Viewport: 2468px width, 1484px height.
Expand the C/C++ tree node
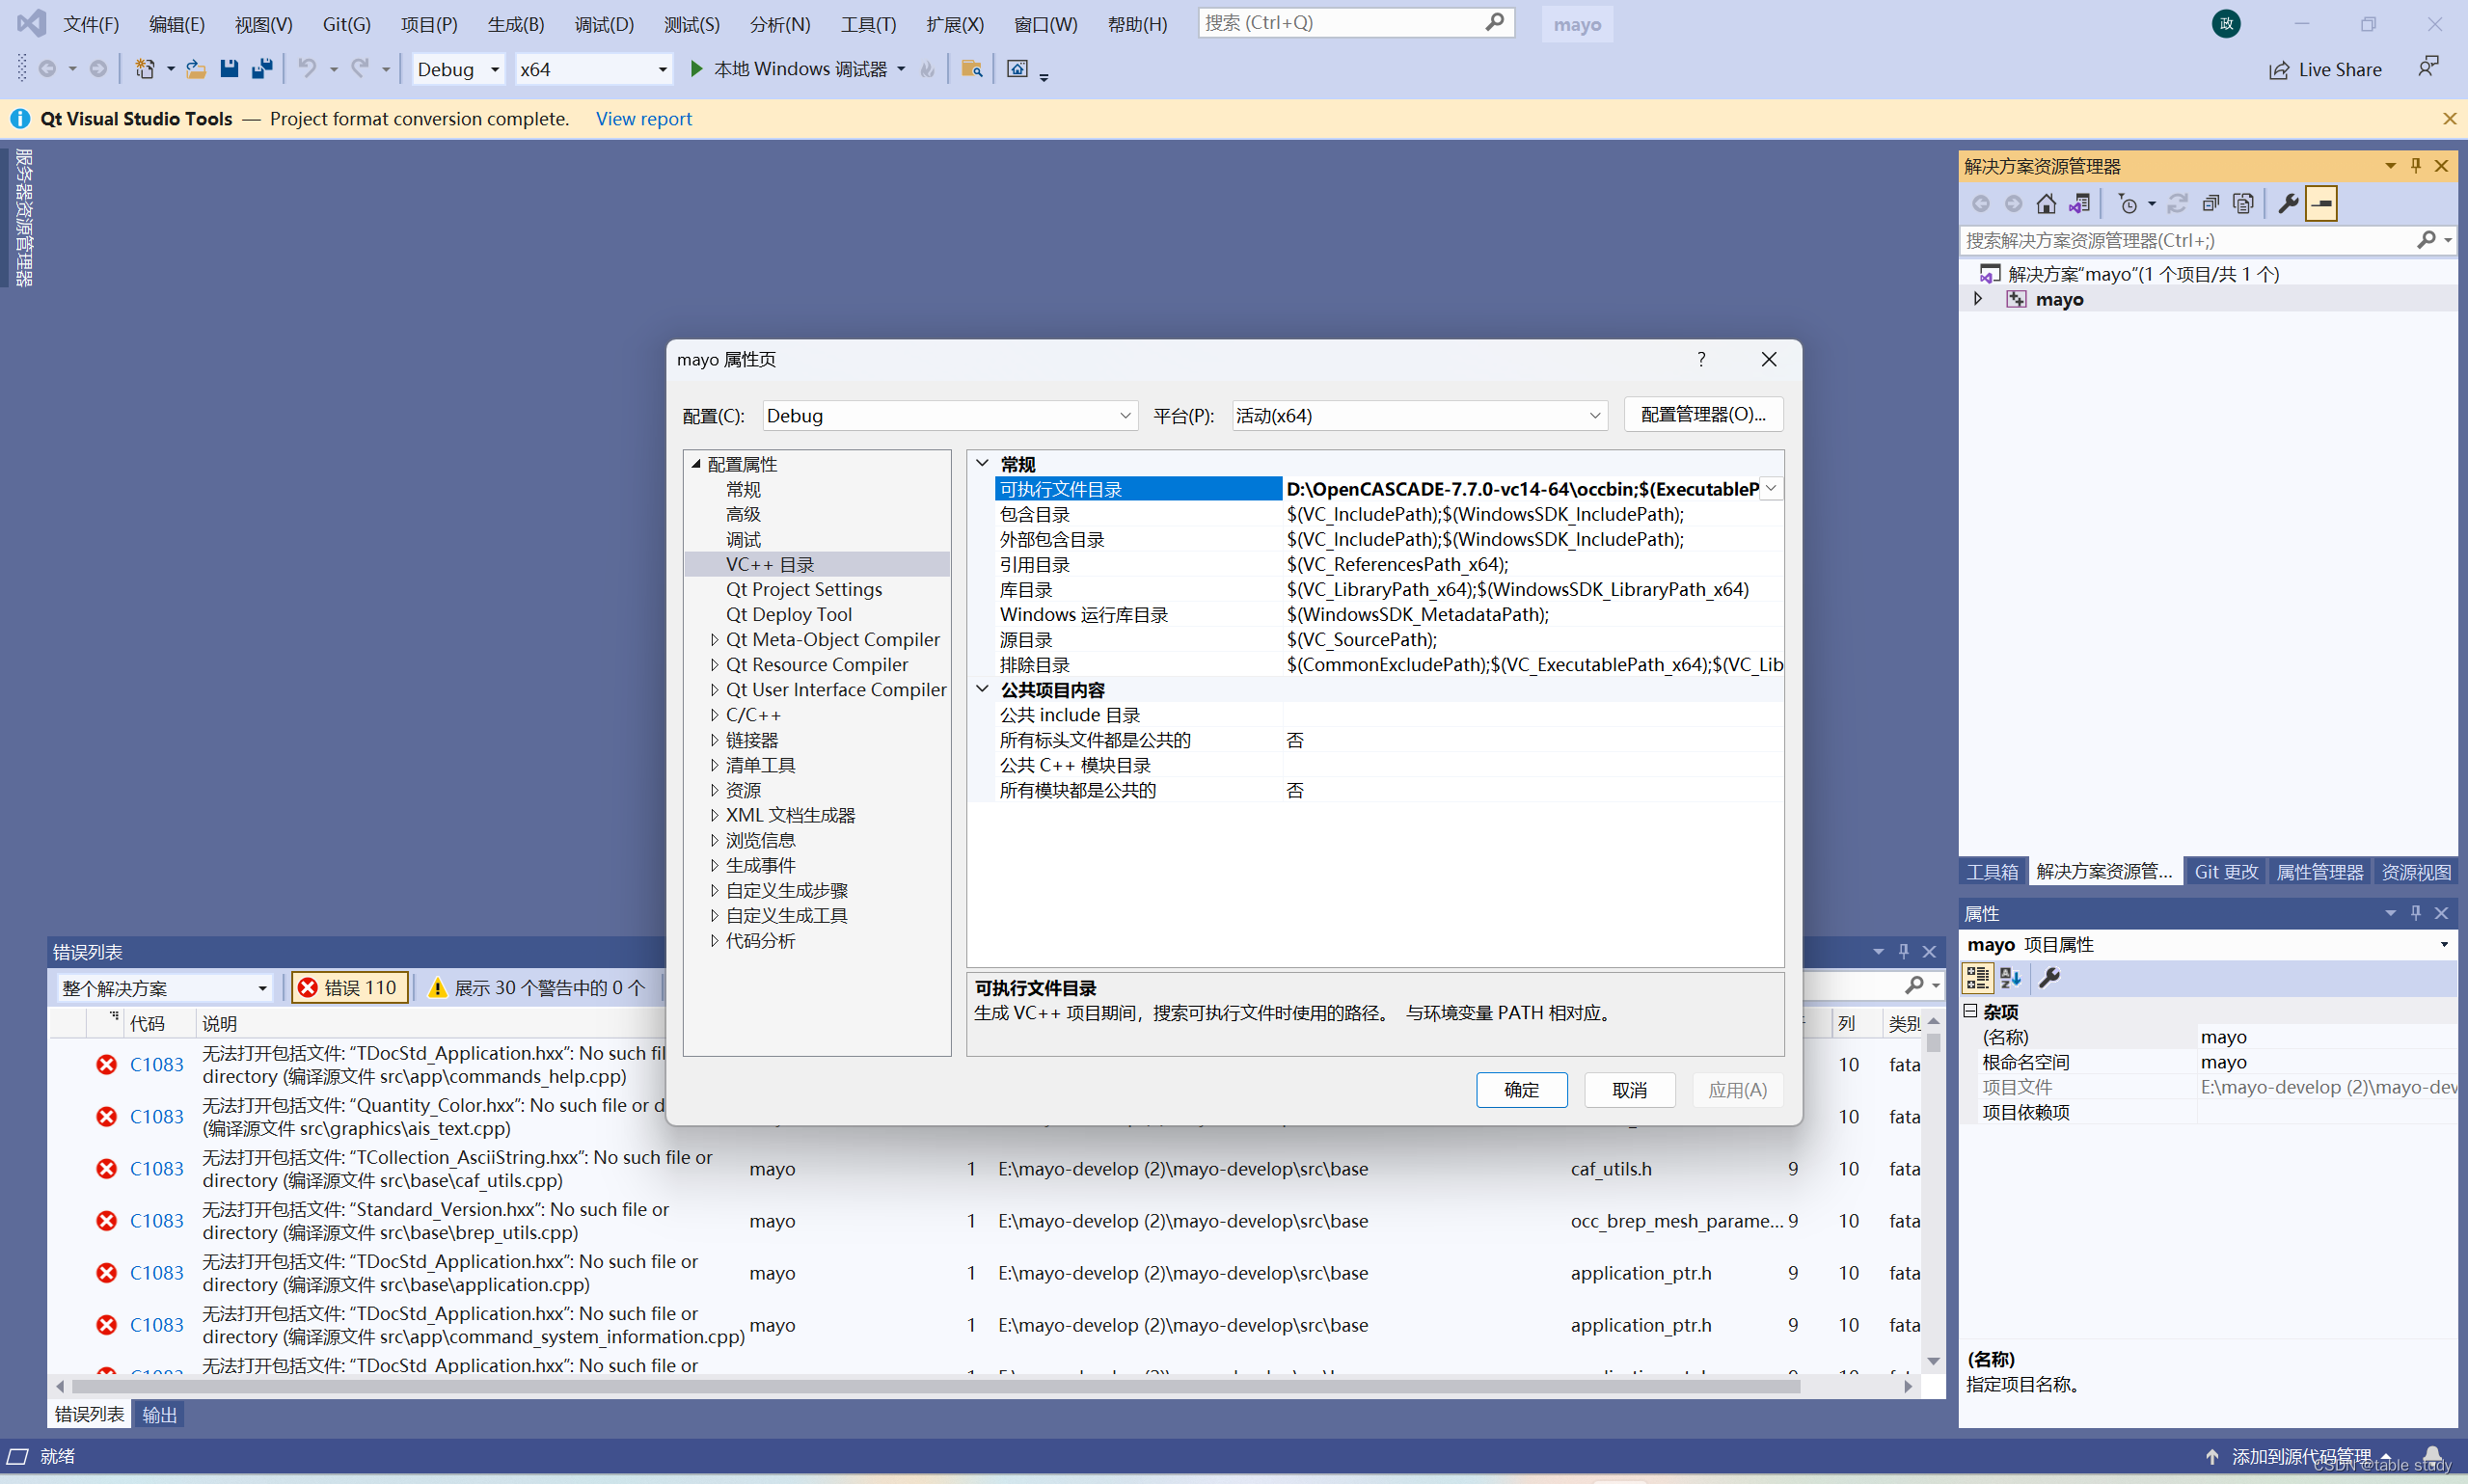(714, 715)
